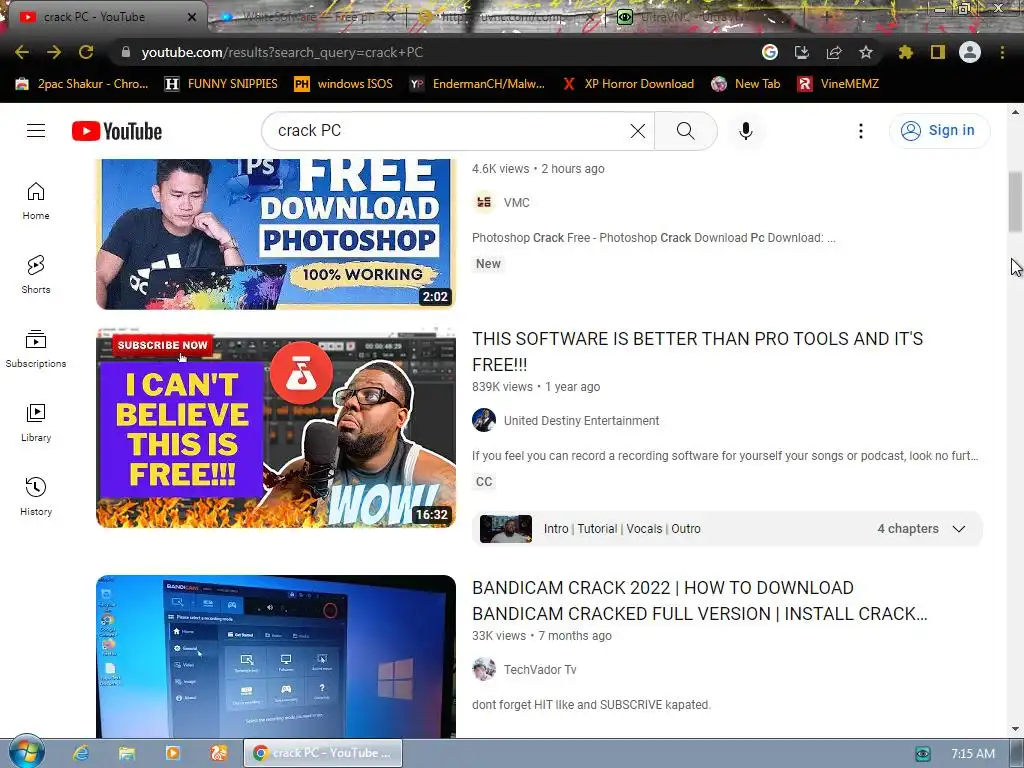1024x768 pixels.
Task: Open the Chrome three-dot menu
Action: 1002,52
